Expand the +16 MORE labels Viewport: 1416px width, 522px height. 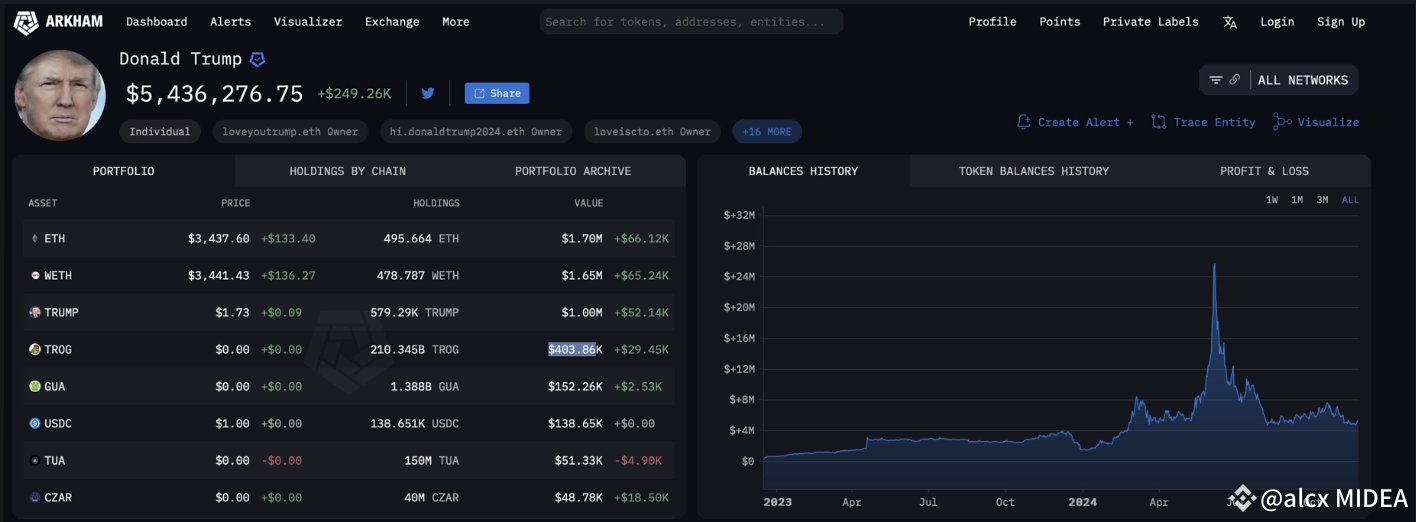[x=767, y=131]
